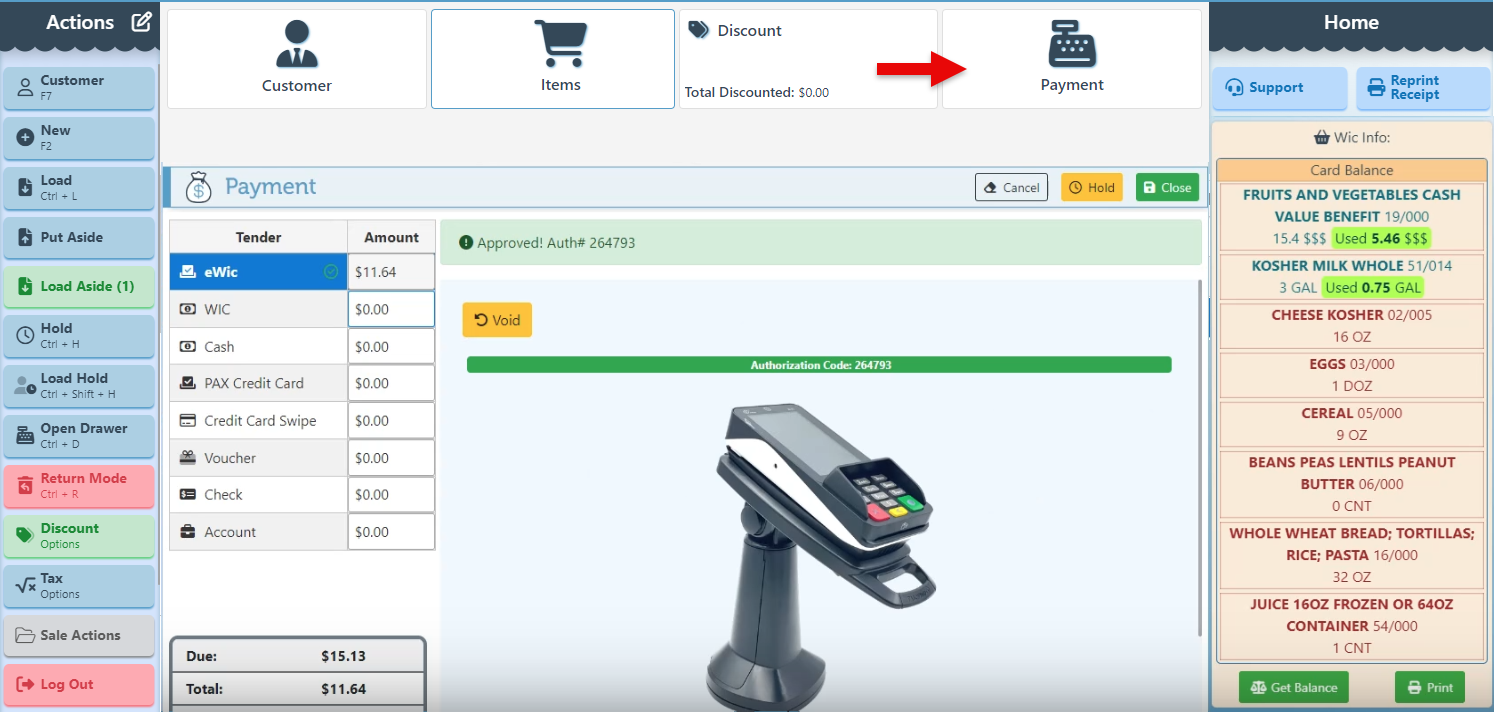Click the Reprint Receipt printer button
1495x712 pixels.
click(1422, 88)
